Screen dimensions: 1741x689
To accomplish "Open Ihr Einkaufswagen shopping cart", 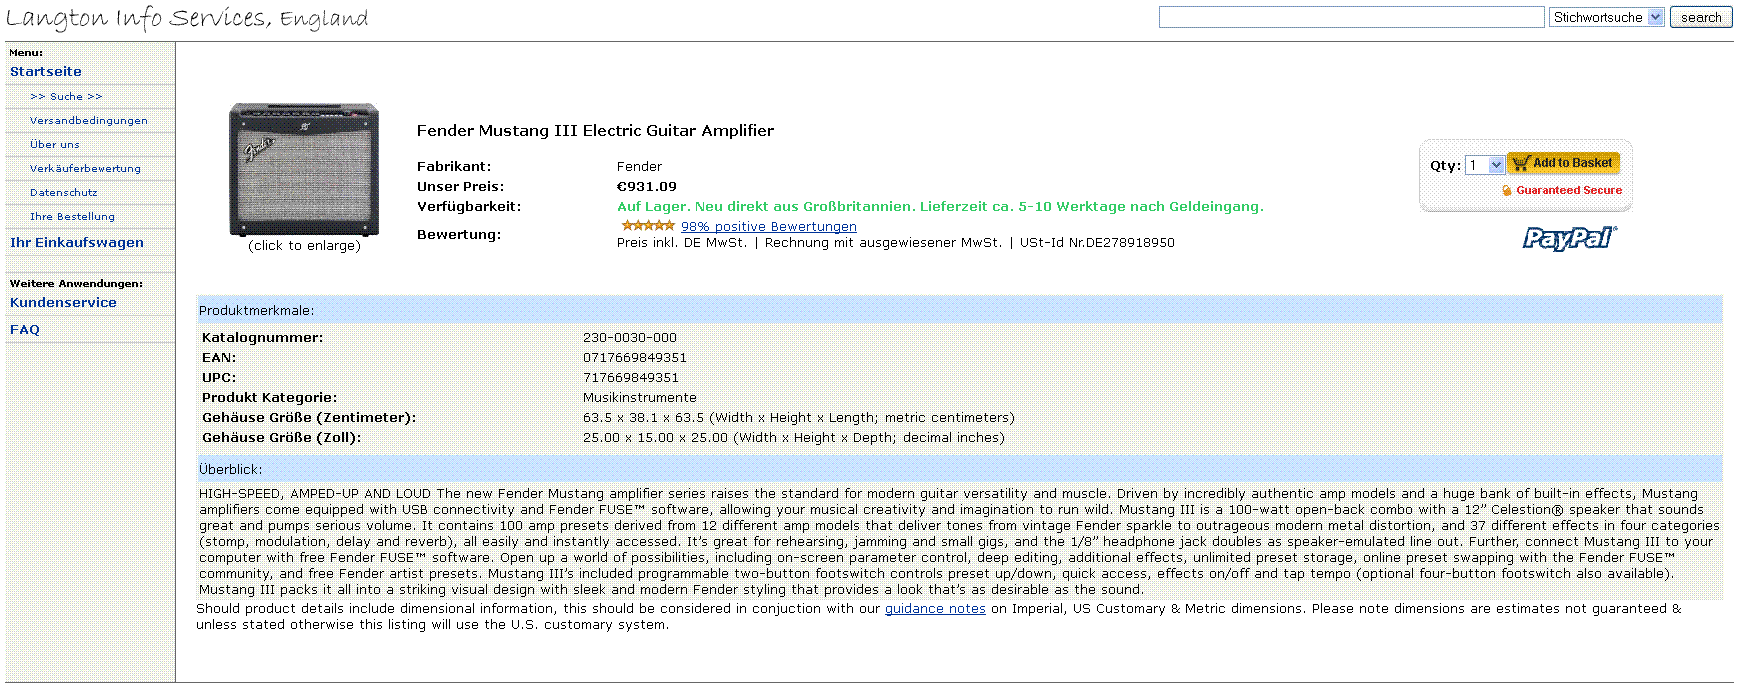I will pyautogui.click(x=77, y=243).
